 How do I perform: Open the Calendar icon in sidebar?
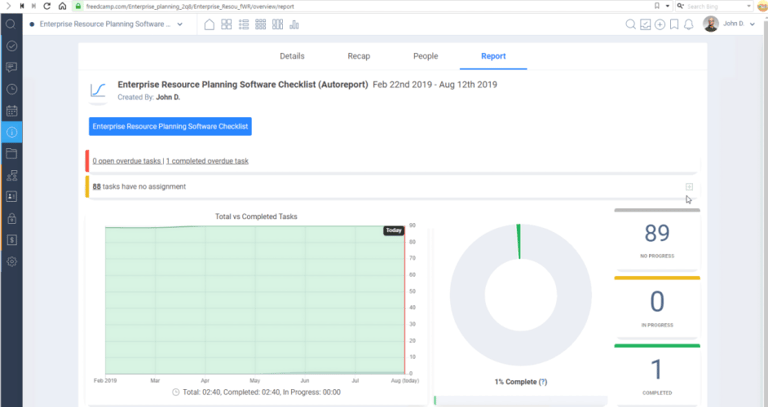pyautogui.click(x=12, y=110)
